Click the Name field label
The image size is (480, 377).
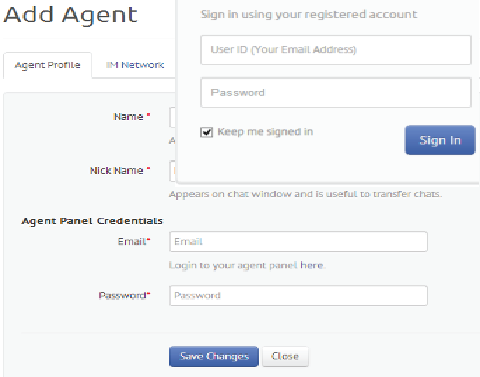point(128,117)
